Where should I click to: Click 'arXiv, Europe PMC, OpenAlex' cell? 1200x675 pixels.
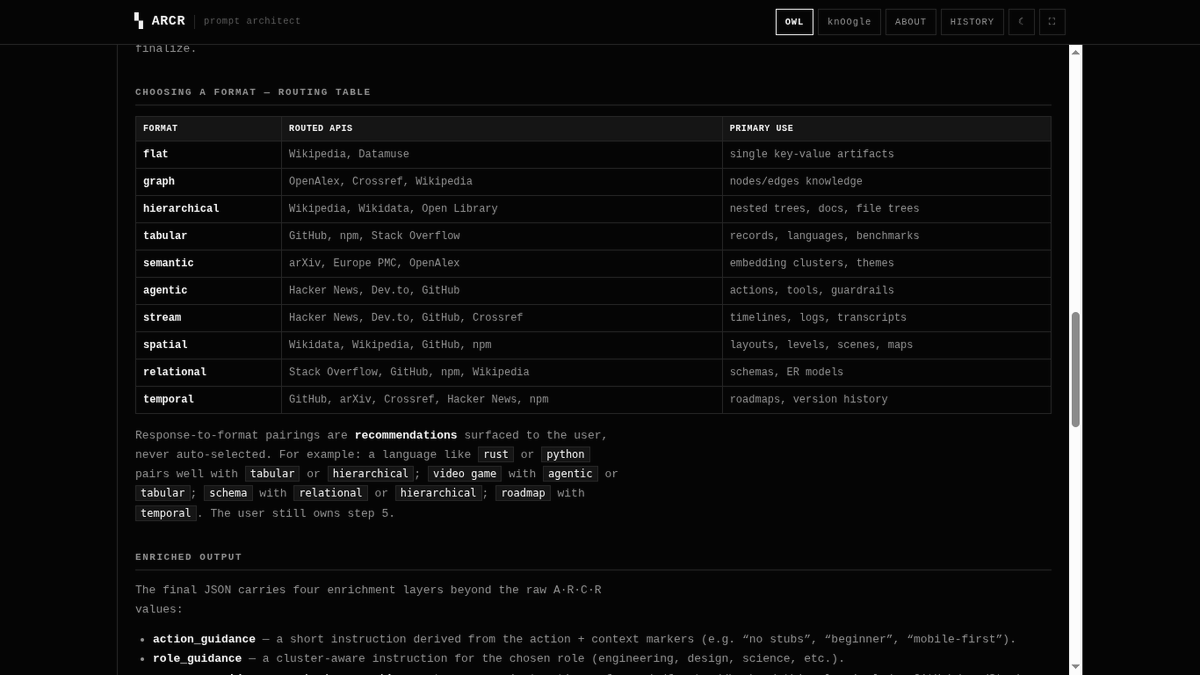point(502,263)
